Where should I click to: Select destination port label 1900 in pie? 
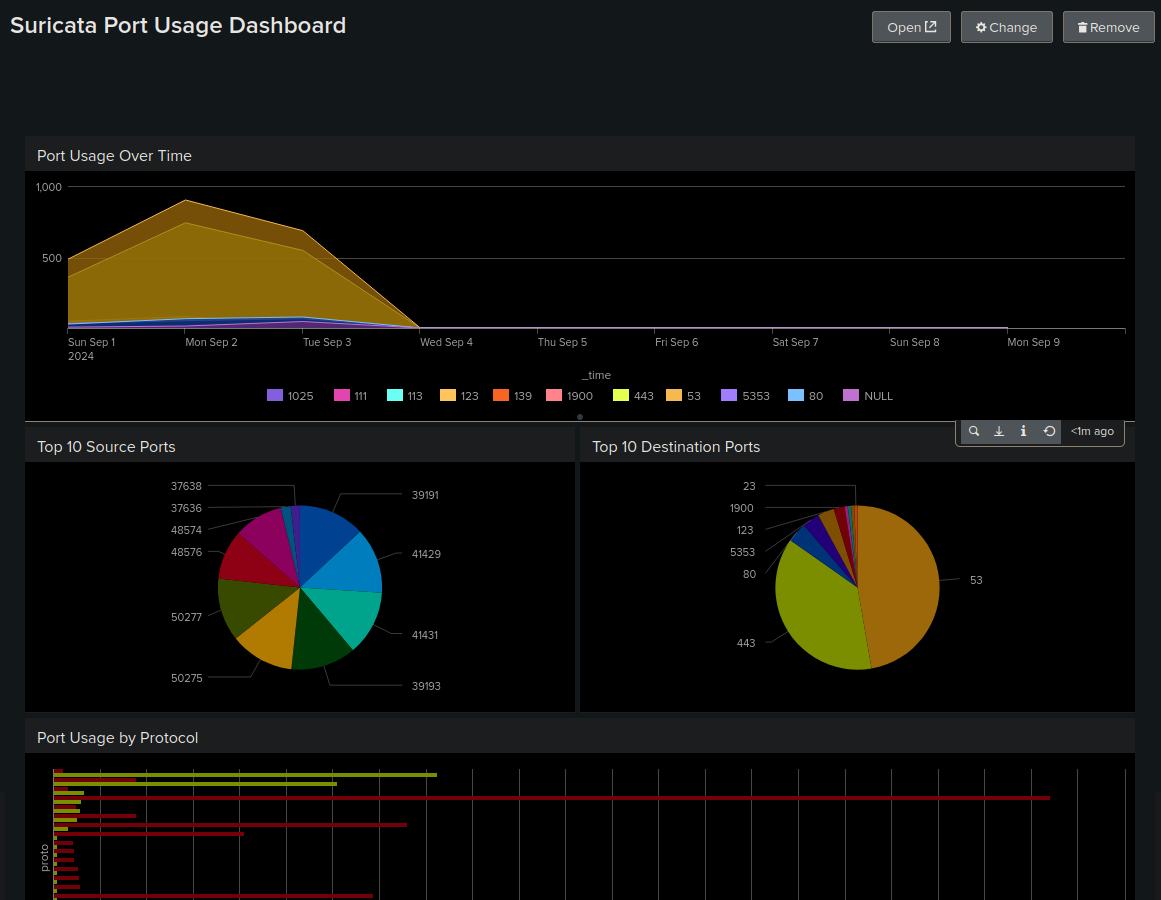[741, 508]
